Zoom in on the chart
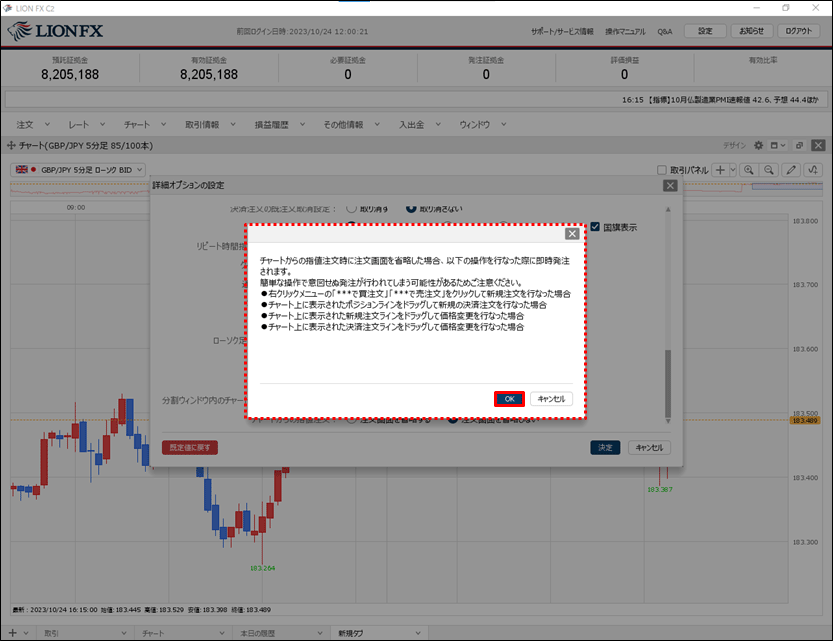This screenshot has height=641, width=833. coord(749,170)
